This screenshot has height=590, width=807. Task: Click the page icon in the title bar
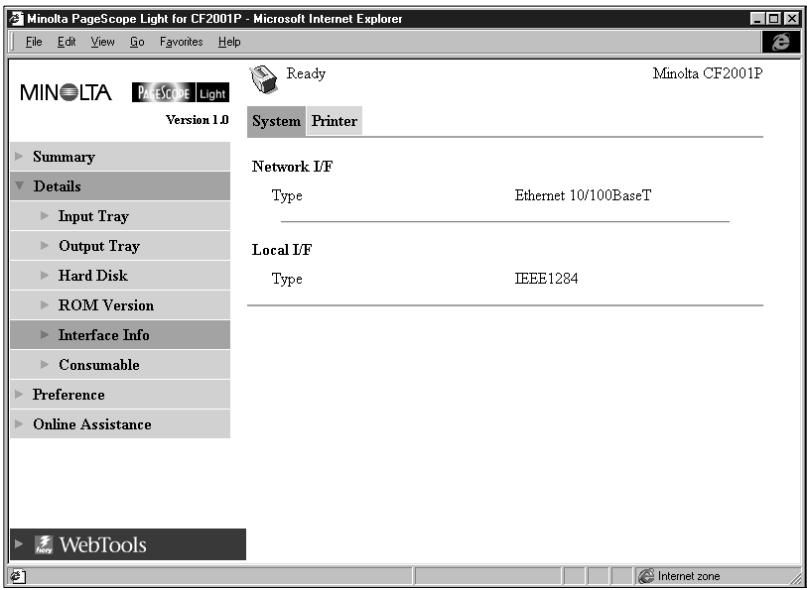tap(17, 19)
